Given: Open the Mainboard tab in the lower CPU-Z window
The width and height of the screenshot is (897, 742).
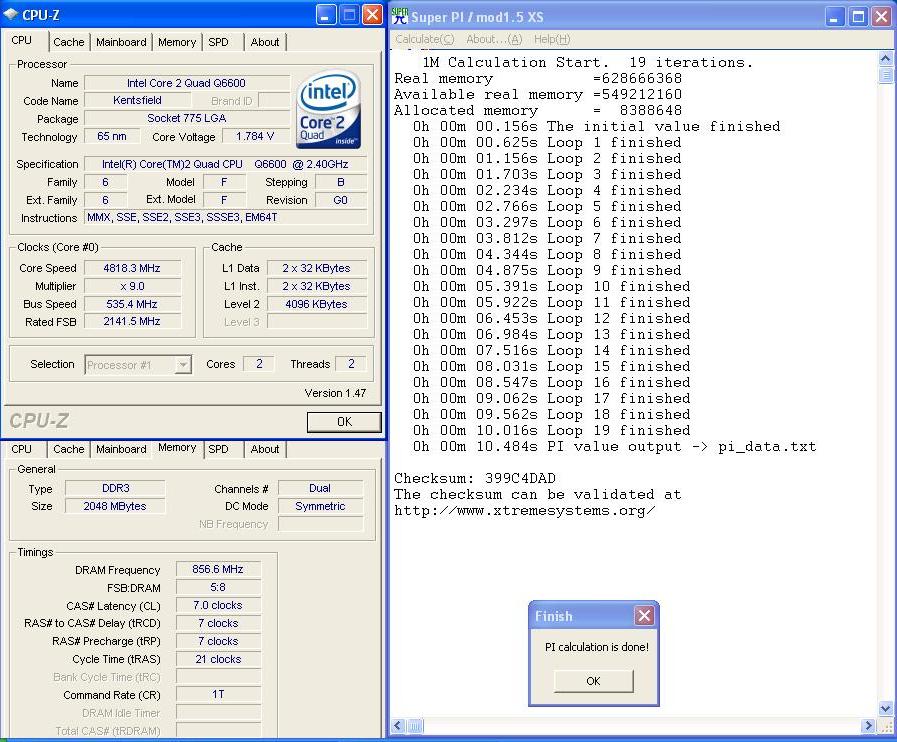Looking at the screenshot, I should (121, 449).
